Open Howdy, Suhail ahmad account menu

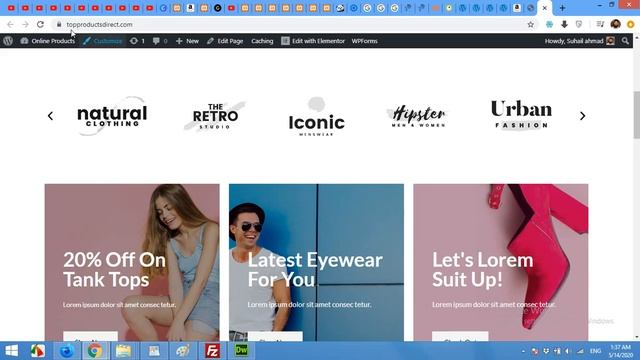[580, 41]
